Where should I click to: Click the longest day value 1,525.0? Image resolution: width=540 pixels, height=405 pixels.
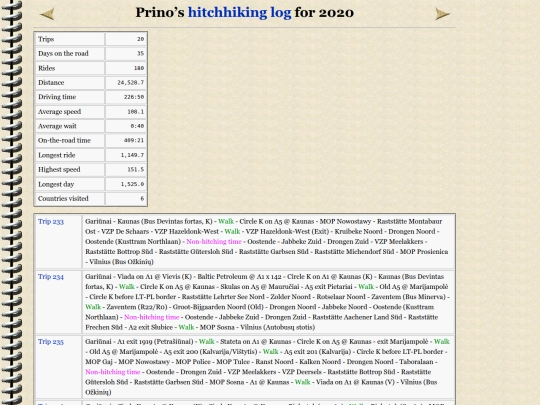pos(132,184)
